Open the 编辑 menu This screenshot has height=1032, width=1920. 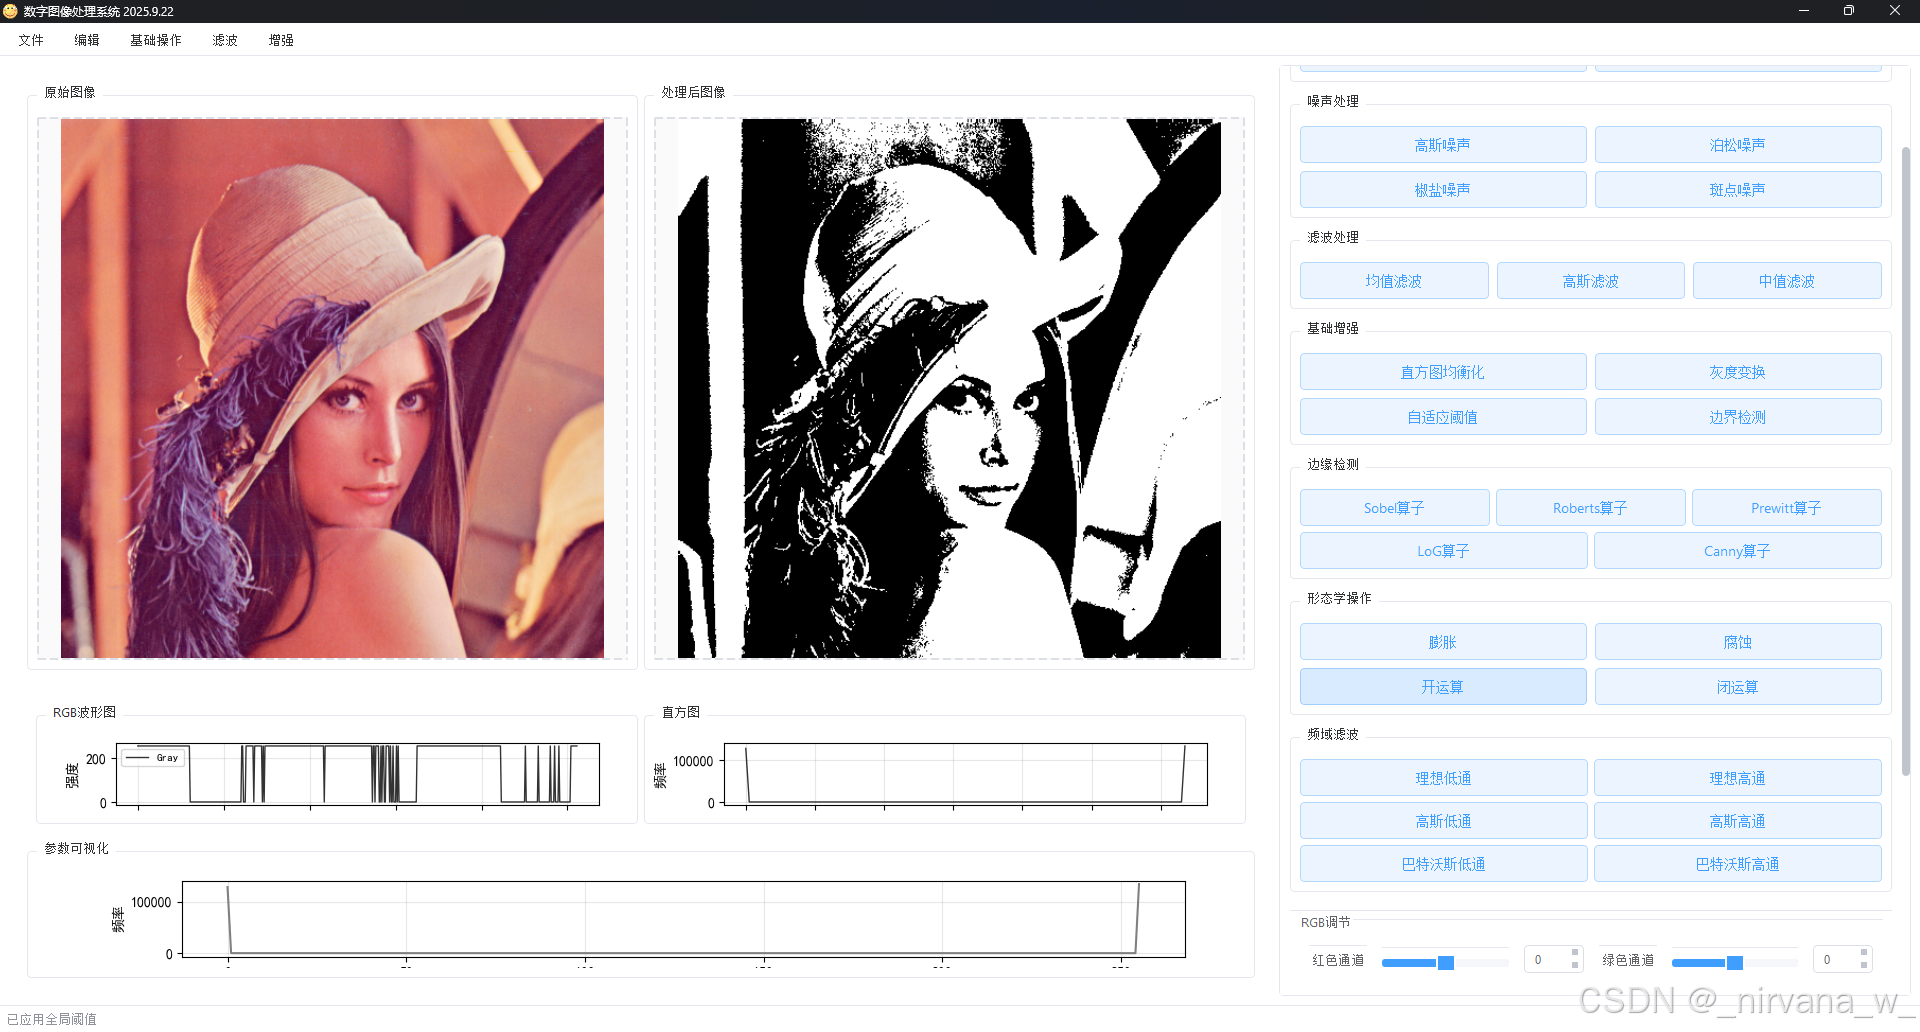pos(87,40)
